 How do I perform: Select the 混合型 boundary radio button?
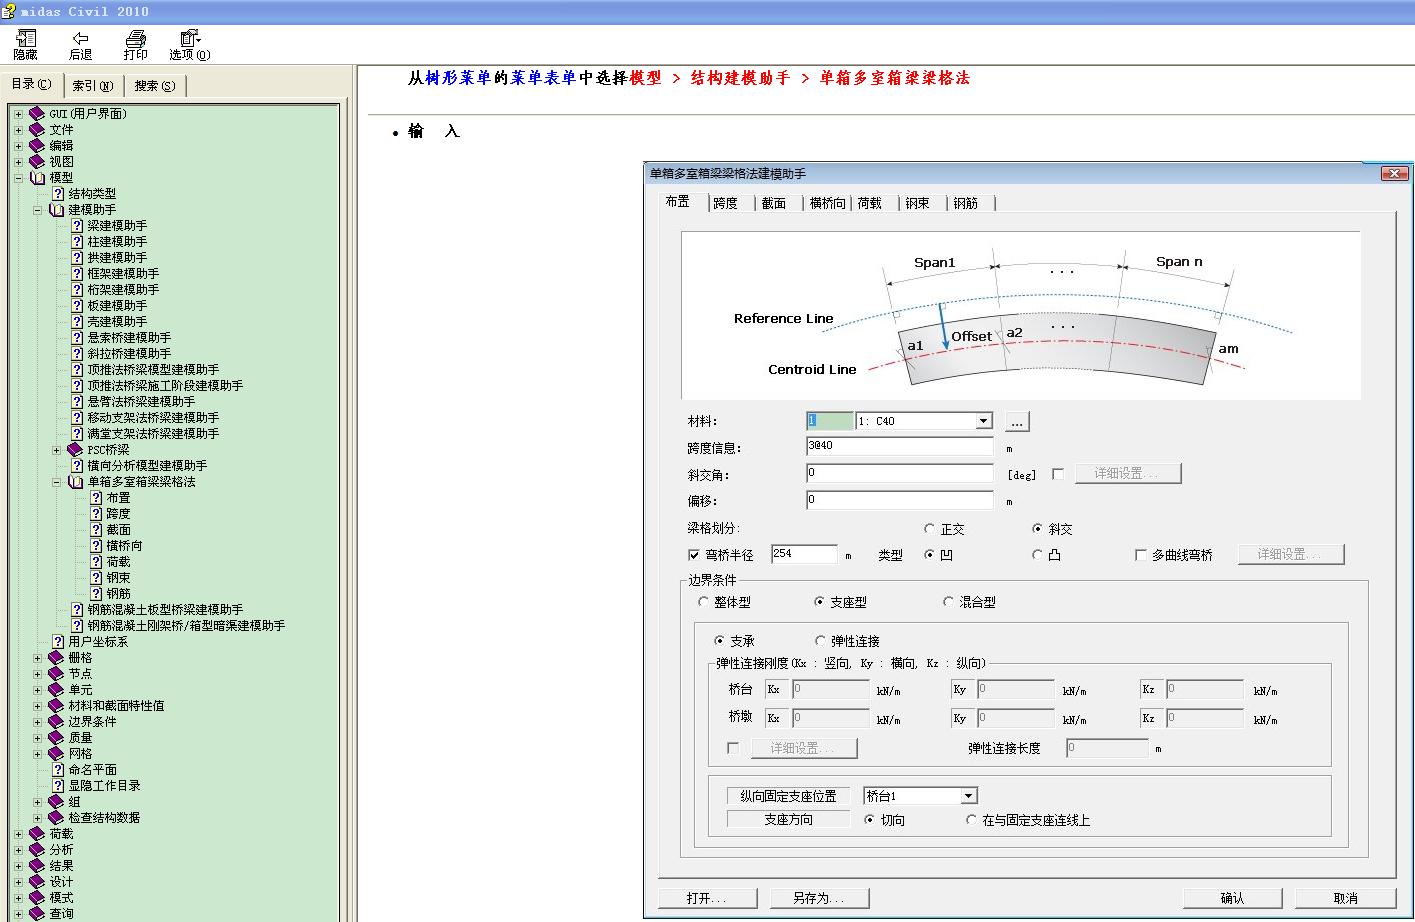[948, 602]
